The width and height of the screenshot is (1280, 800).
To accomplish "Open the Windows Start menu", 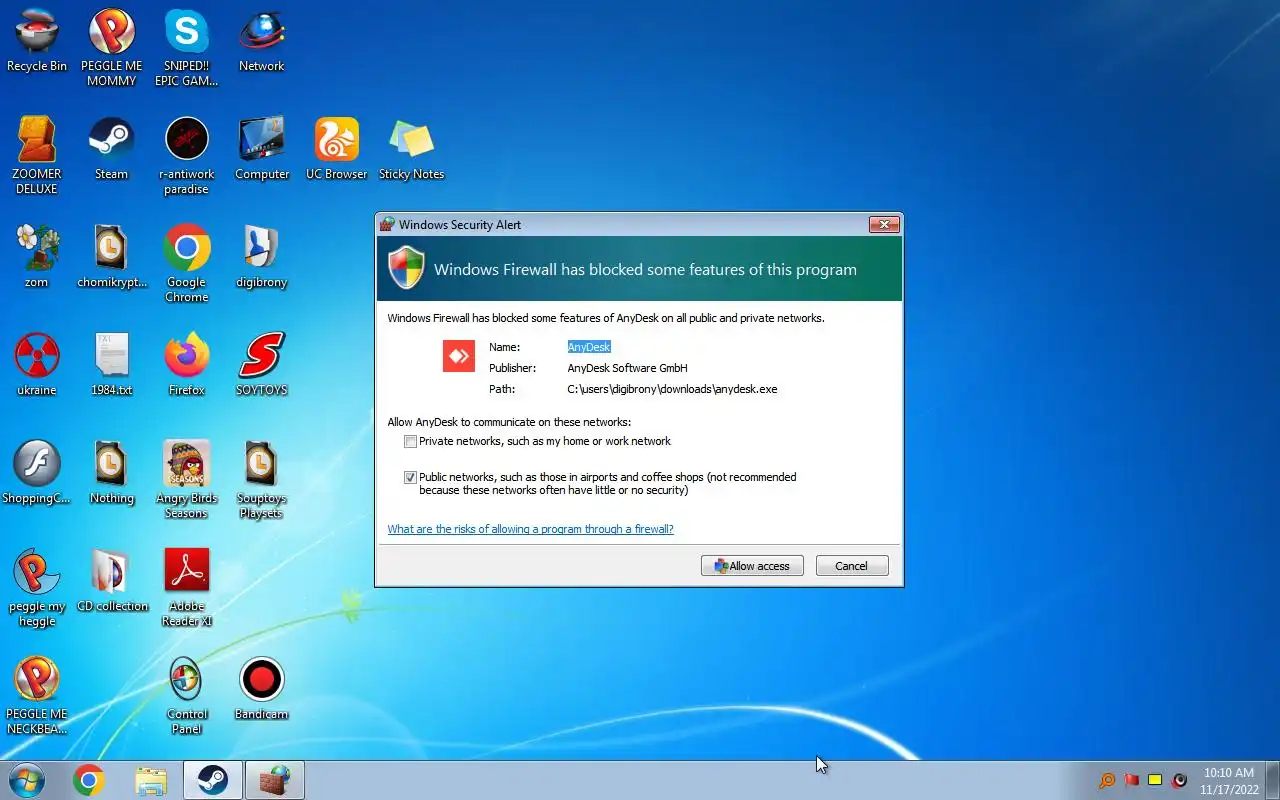I will [x=27, y=780].
